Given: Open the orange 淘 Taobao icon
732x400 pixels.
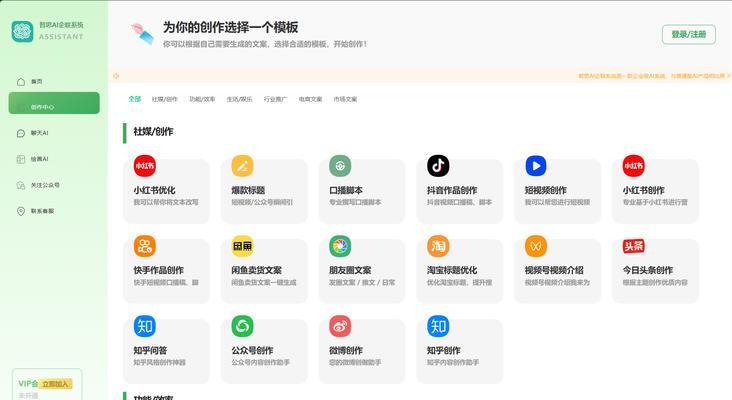Looking at the screenshot, I should (438, 246).
